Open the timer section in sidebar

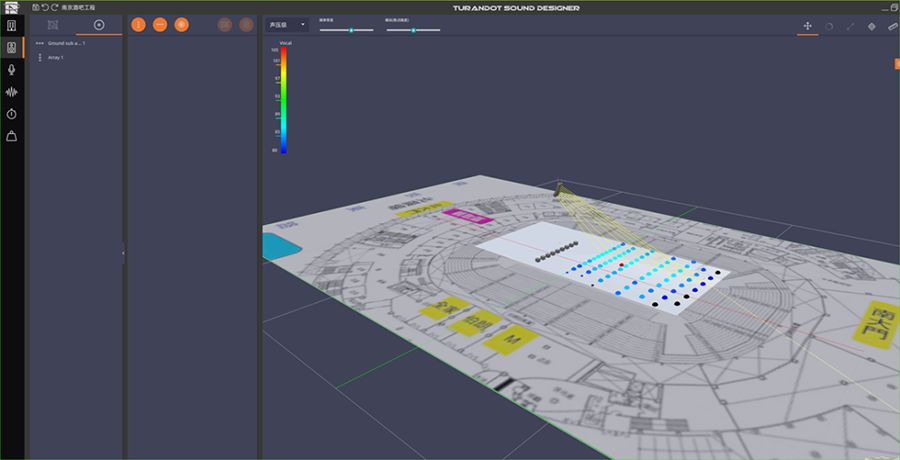pyautogui.click(x=12, y=113)
